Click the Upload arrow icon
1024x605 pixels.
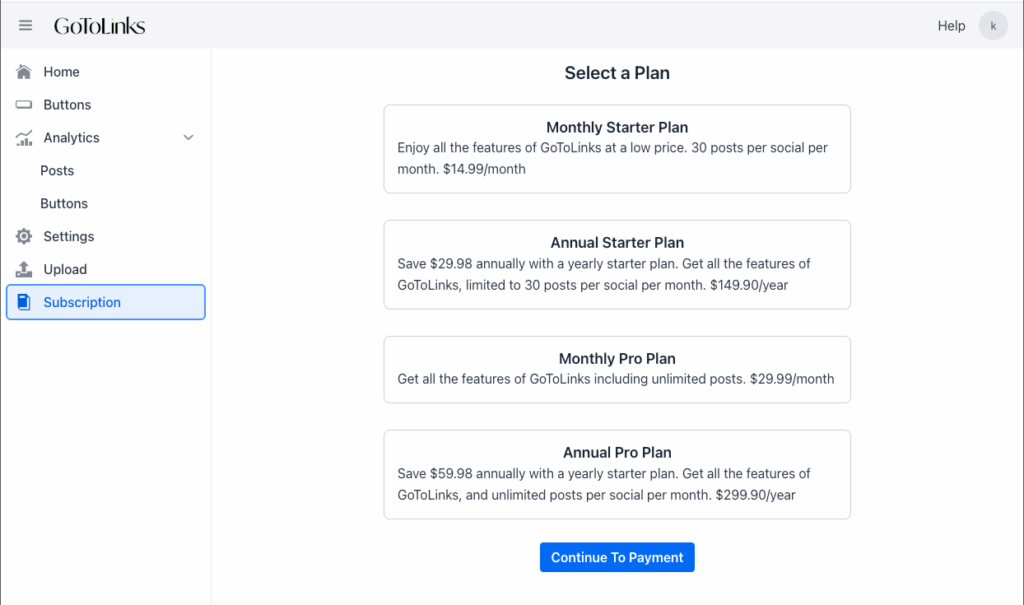24,270
